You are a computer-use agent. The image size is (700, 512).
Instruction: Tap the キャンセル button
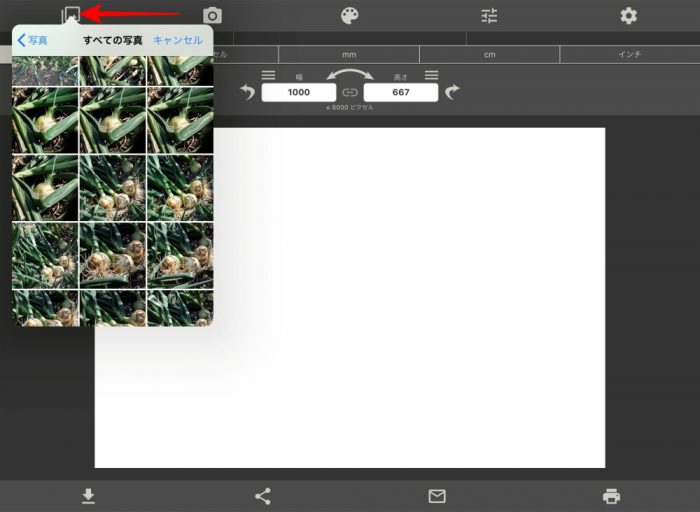pos(178,40)
